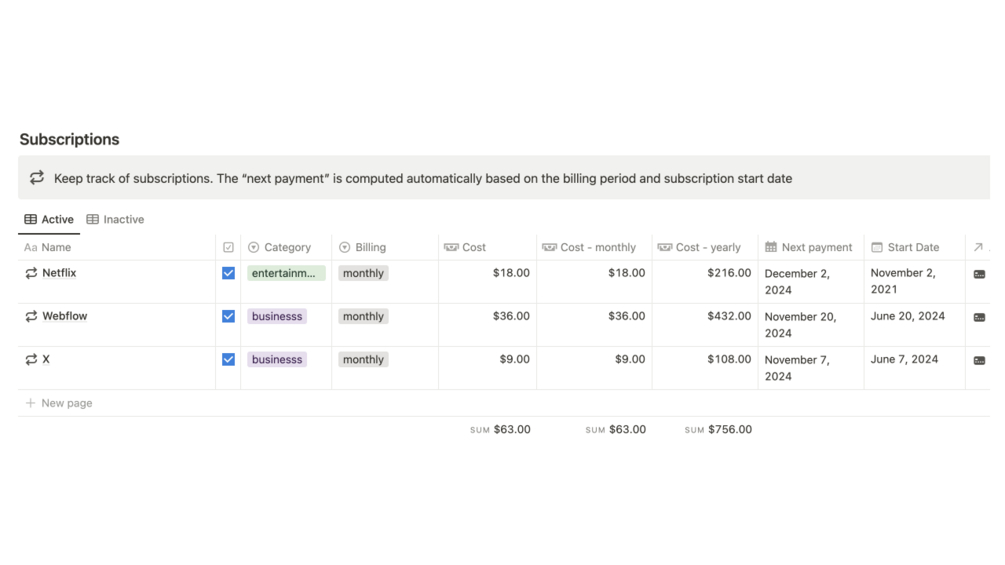The height and width of the screenshot is (565, 1005).
Task: Click start date June 7, 2024
Action: click(x=904, y=359)
